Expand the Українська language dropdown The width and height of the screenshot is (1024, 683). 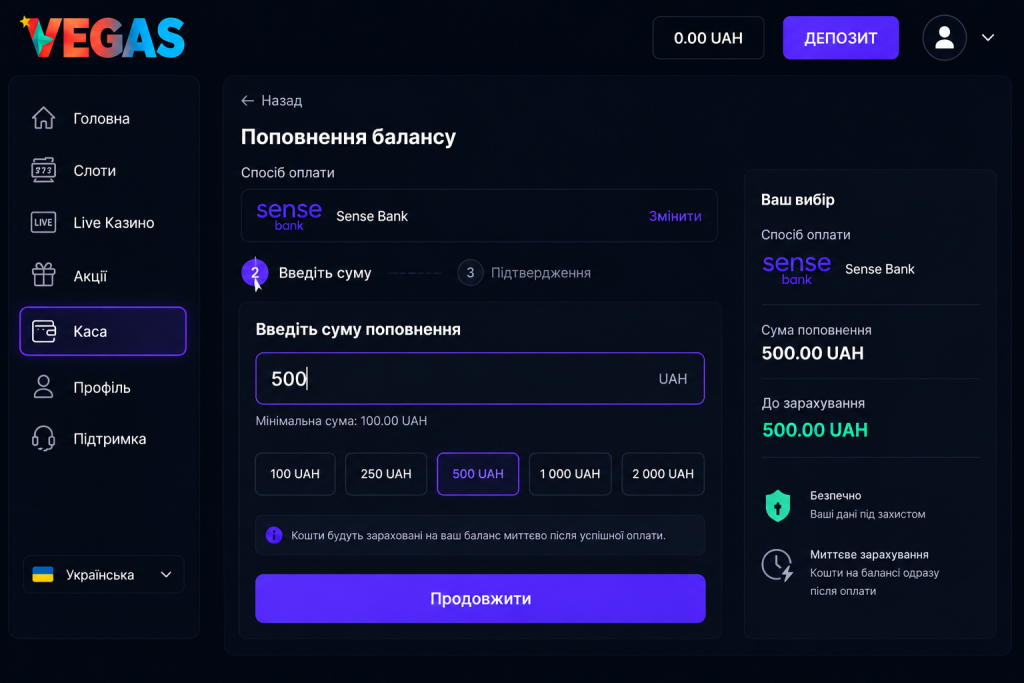(103, 575)
